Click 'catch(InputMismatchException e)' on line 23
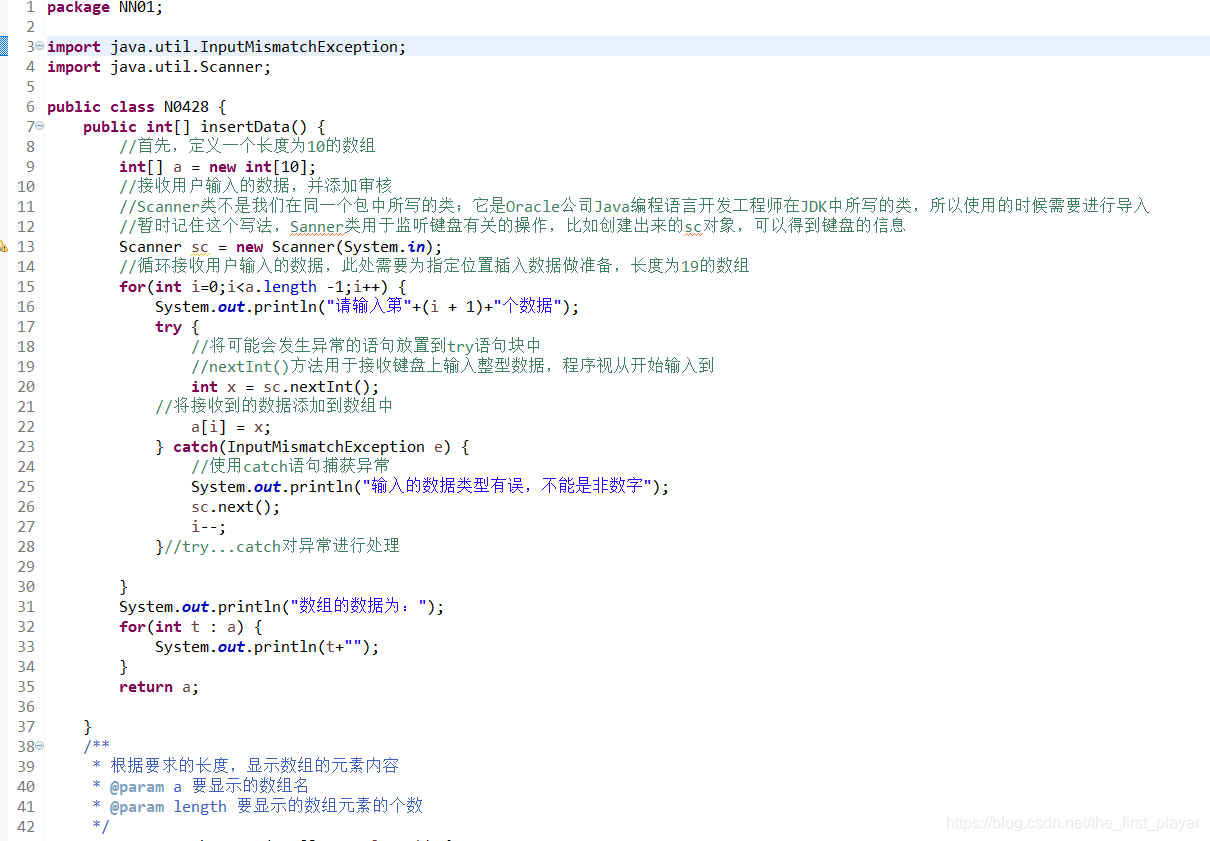This screenshot has height=841, width=1210. 311,447
